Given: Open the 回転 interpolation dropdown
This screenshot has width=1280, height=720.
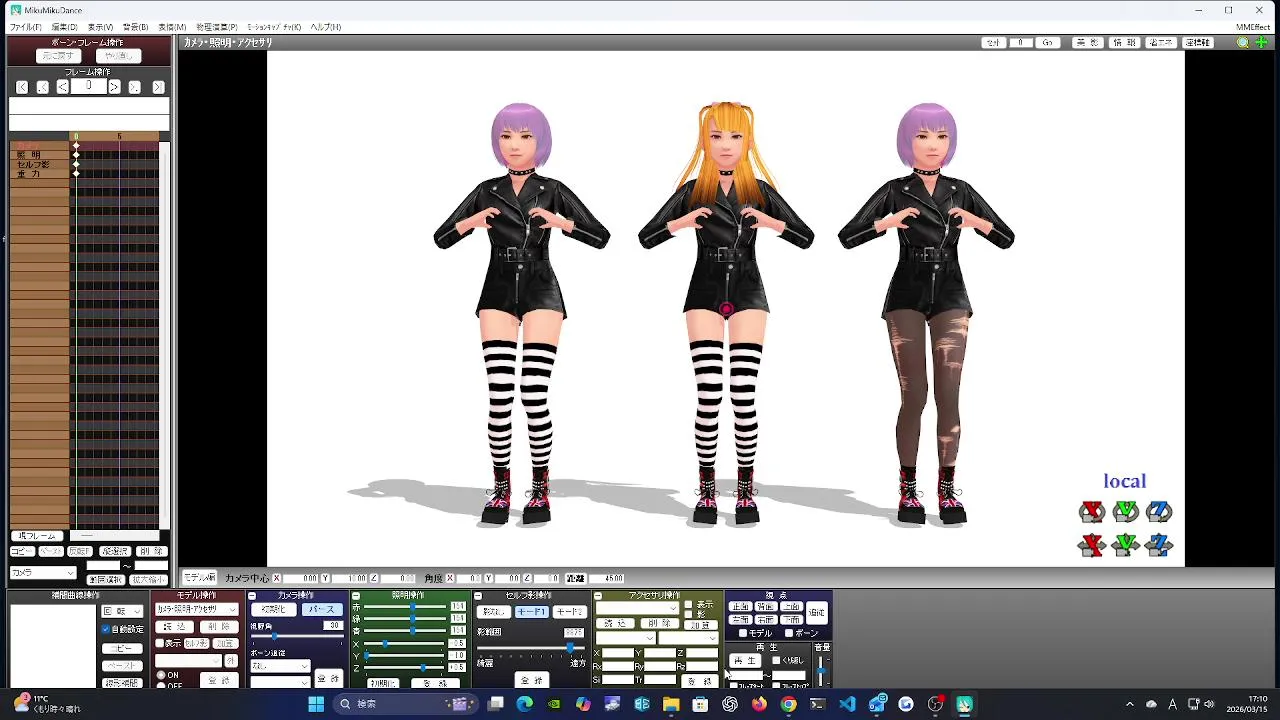Looking at the screenshot, I should pyautogui.click(x=122, y=611).
